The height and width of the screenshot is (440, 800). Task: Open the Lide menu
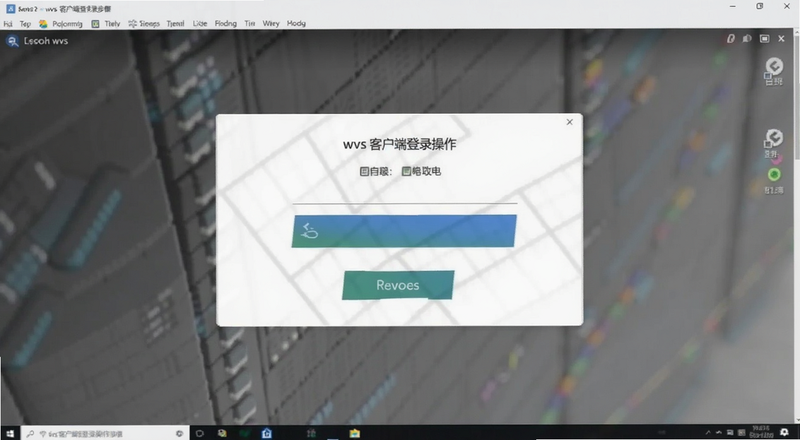[x=200, y=23]
